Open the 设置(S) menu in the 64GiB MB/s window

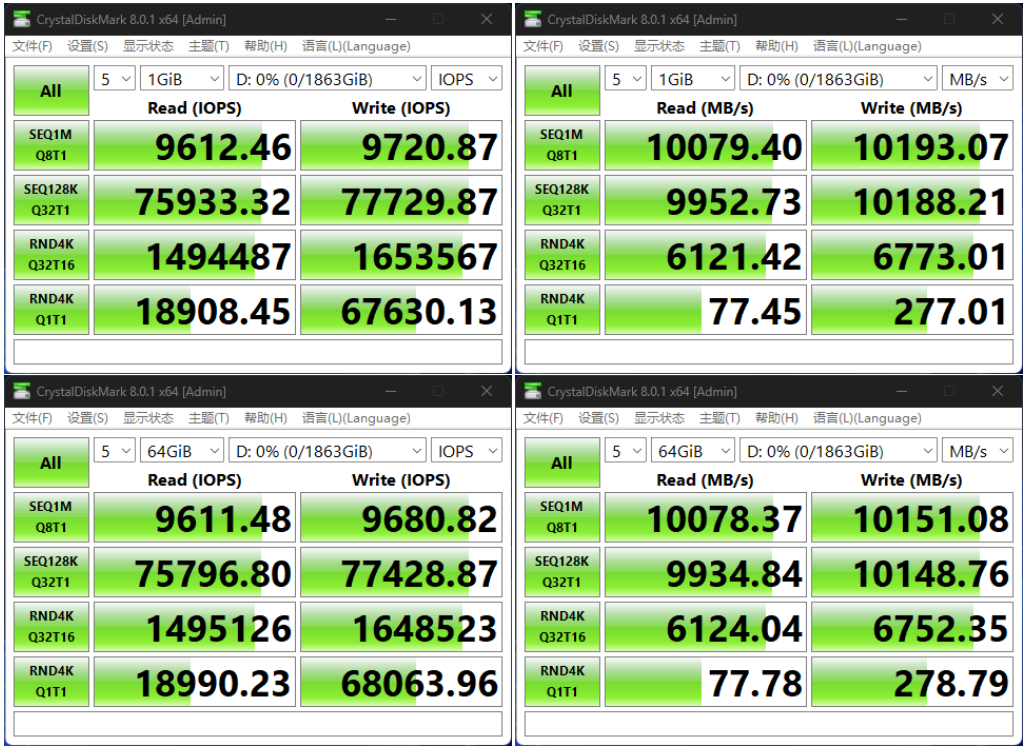pyautogui.click(x=598, y=418)
